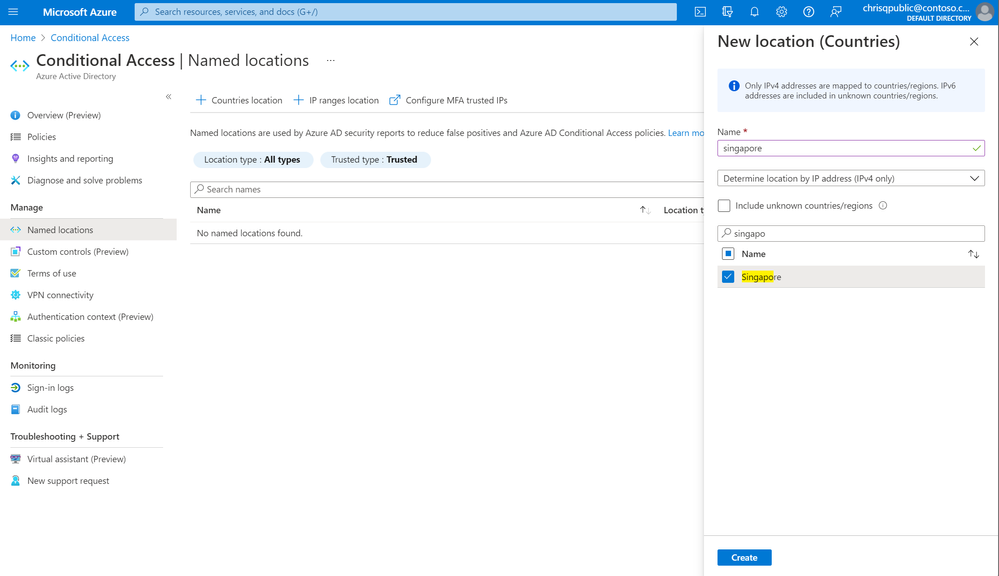Image resolution: width=999 pixels, height=576 pixels.
Task: Click the highlighted Singapore row label
Action: pos(761,277)
